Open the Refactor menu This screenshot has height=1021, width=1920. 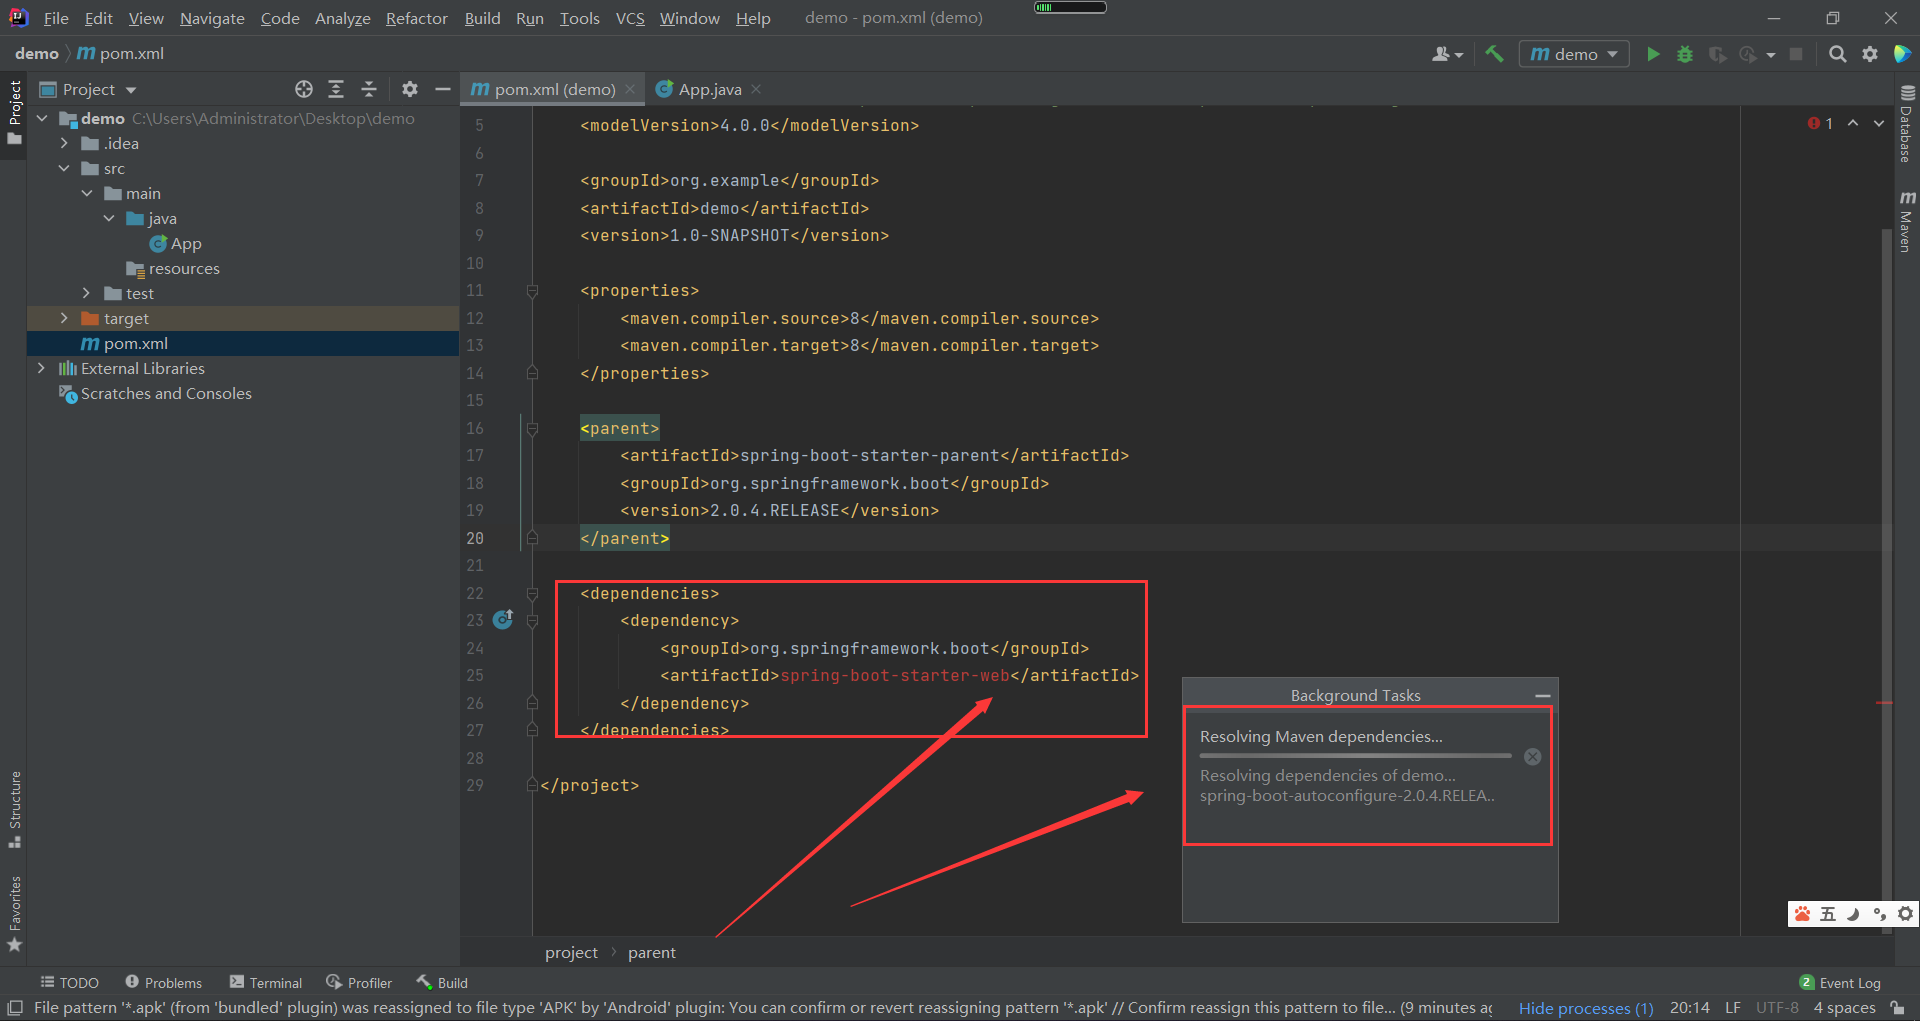tap(416, 18)
